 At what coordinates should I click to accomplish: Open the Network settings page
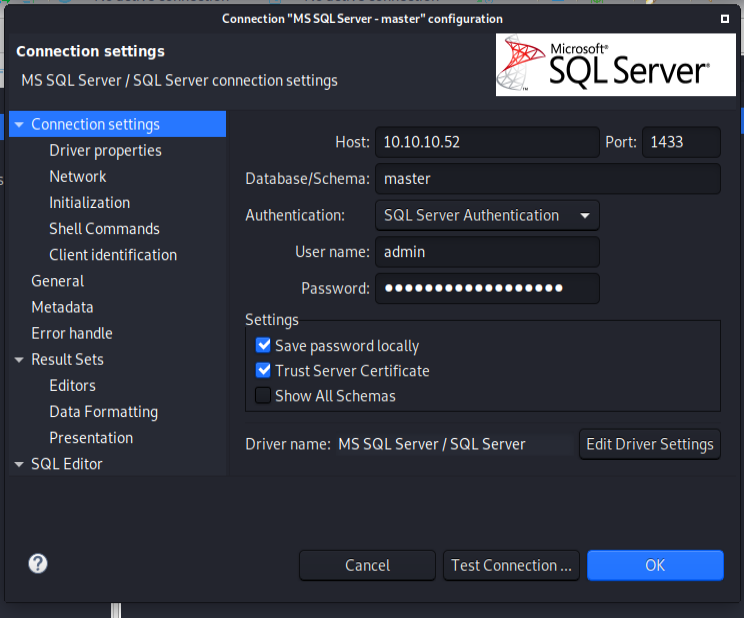click(78, 176)
